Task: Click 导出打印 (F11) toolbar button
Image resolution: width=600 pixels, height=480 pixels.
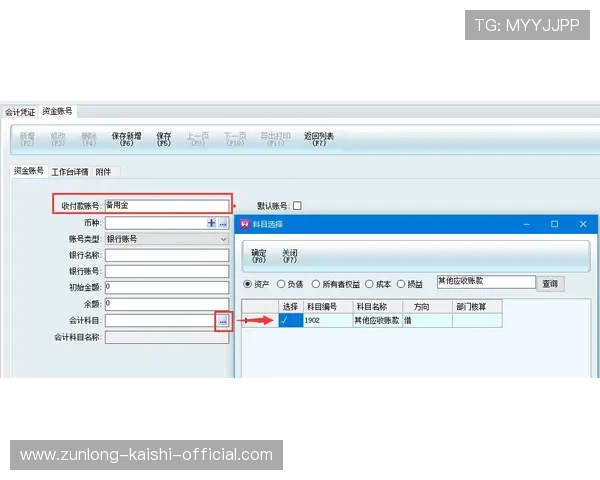Action: (x=276, y=139)
